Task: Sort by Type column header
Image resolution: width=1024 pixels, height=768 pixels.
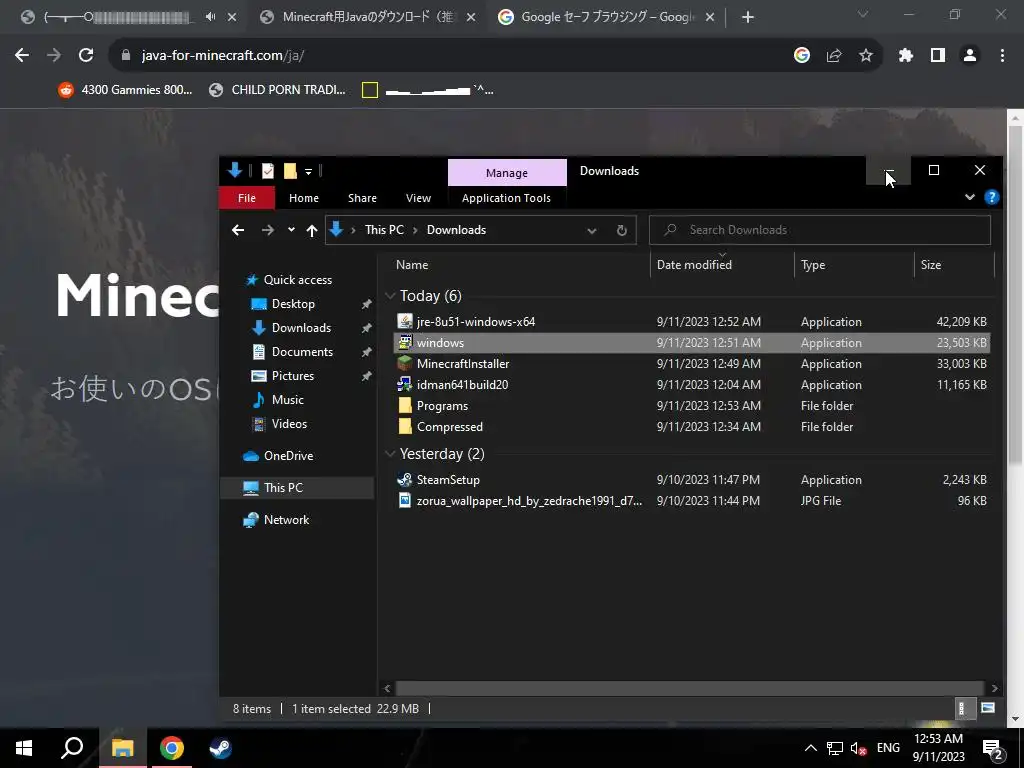Action: coord(813,264)
